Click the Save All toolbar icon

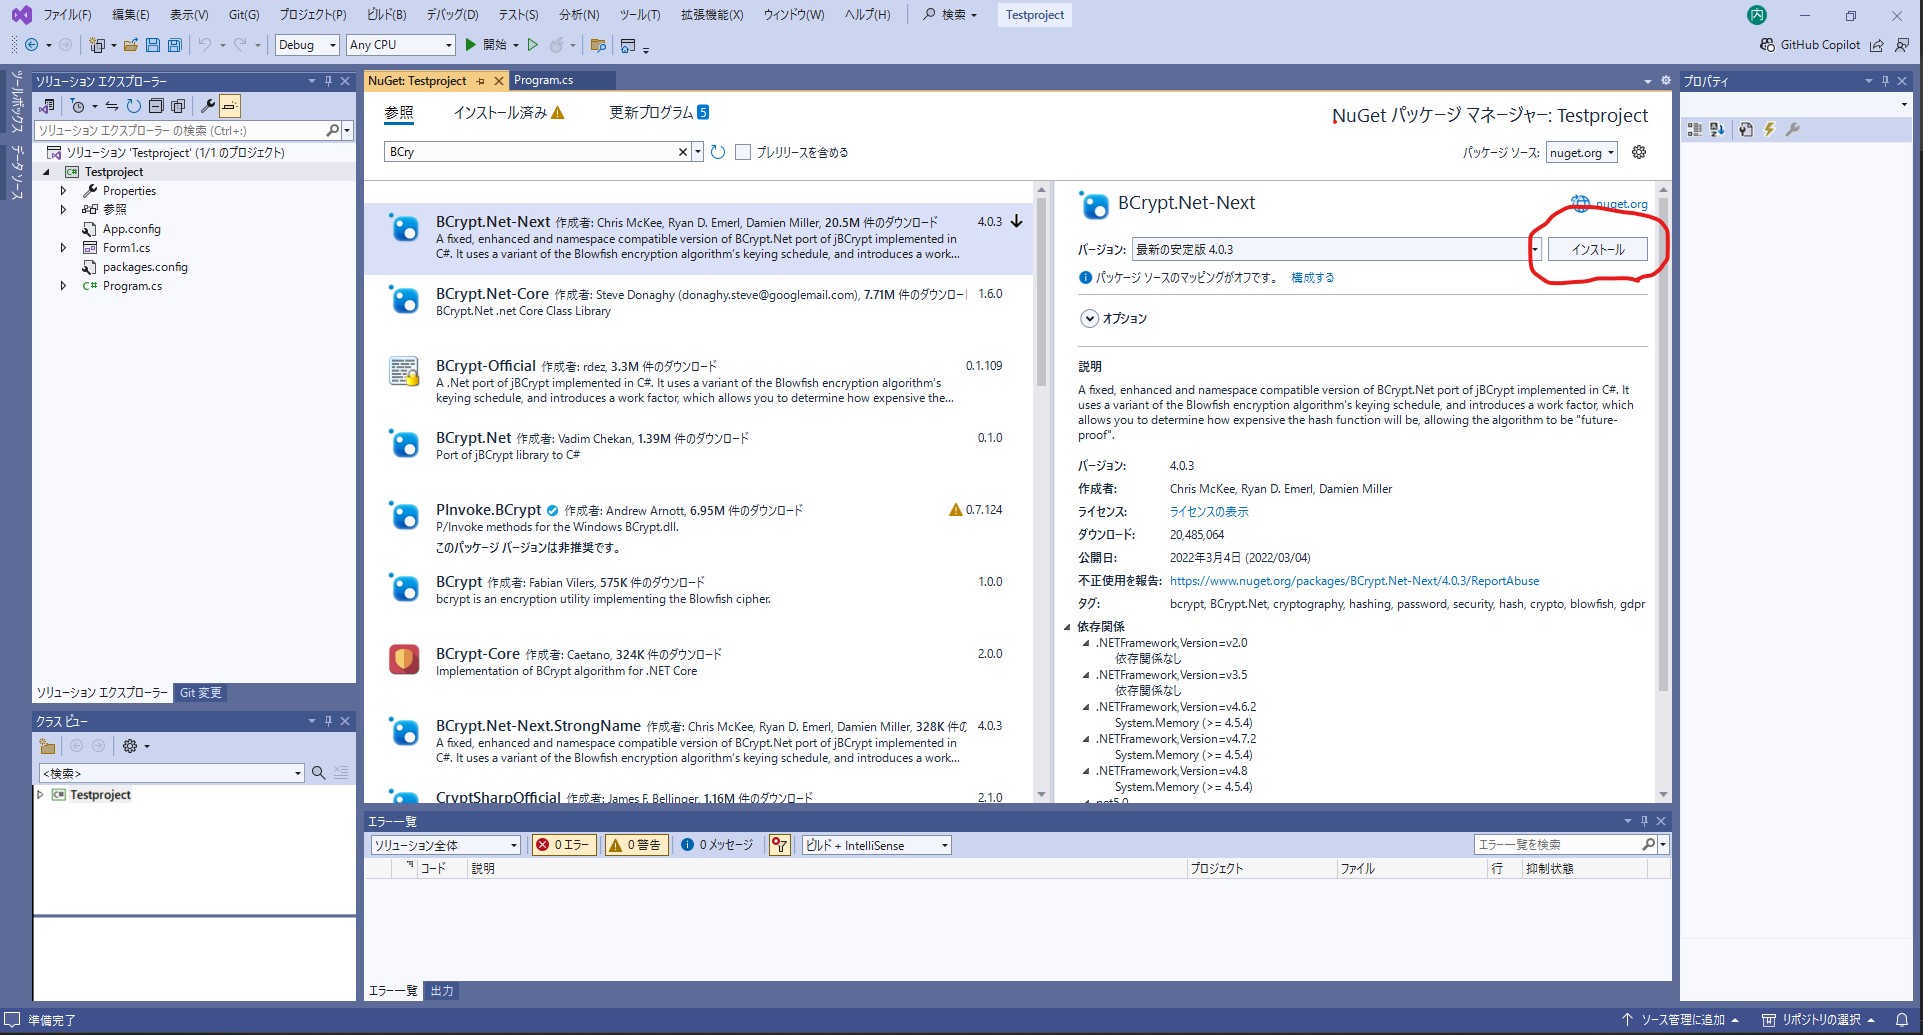click(x=175, y=45)
